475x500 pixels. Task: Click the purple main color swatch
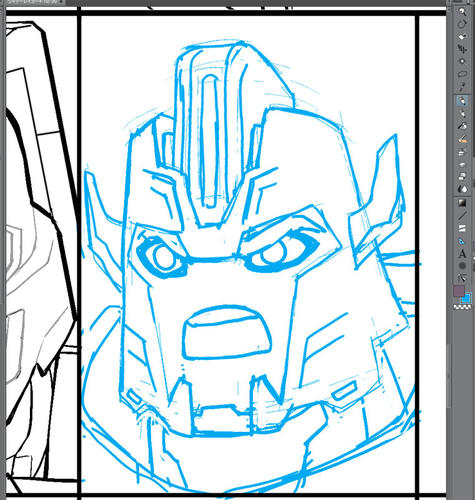[459, 291]
